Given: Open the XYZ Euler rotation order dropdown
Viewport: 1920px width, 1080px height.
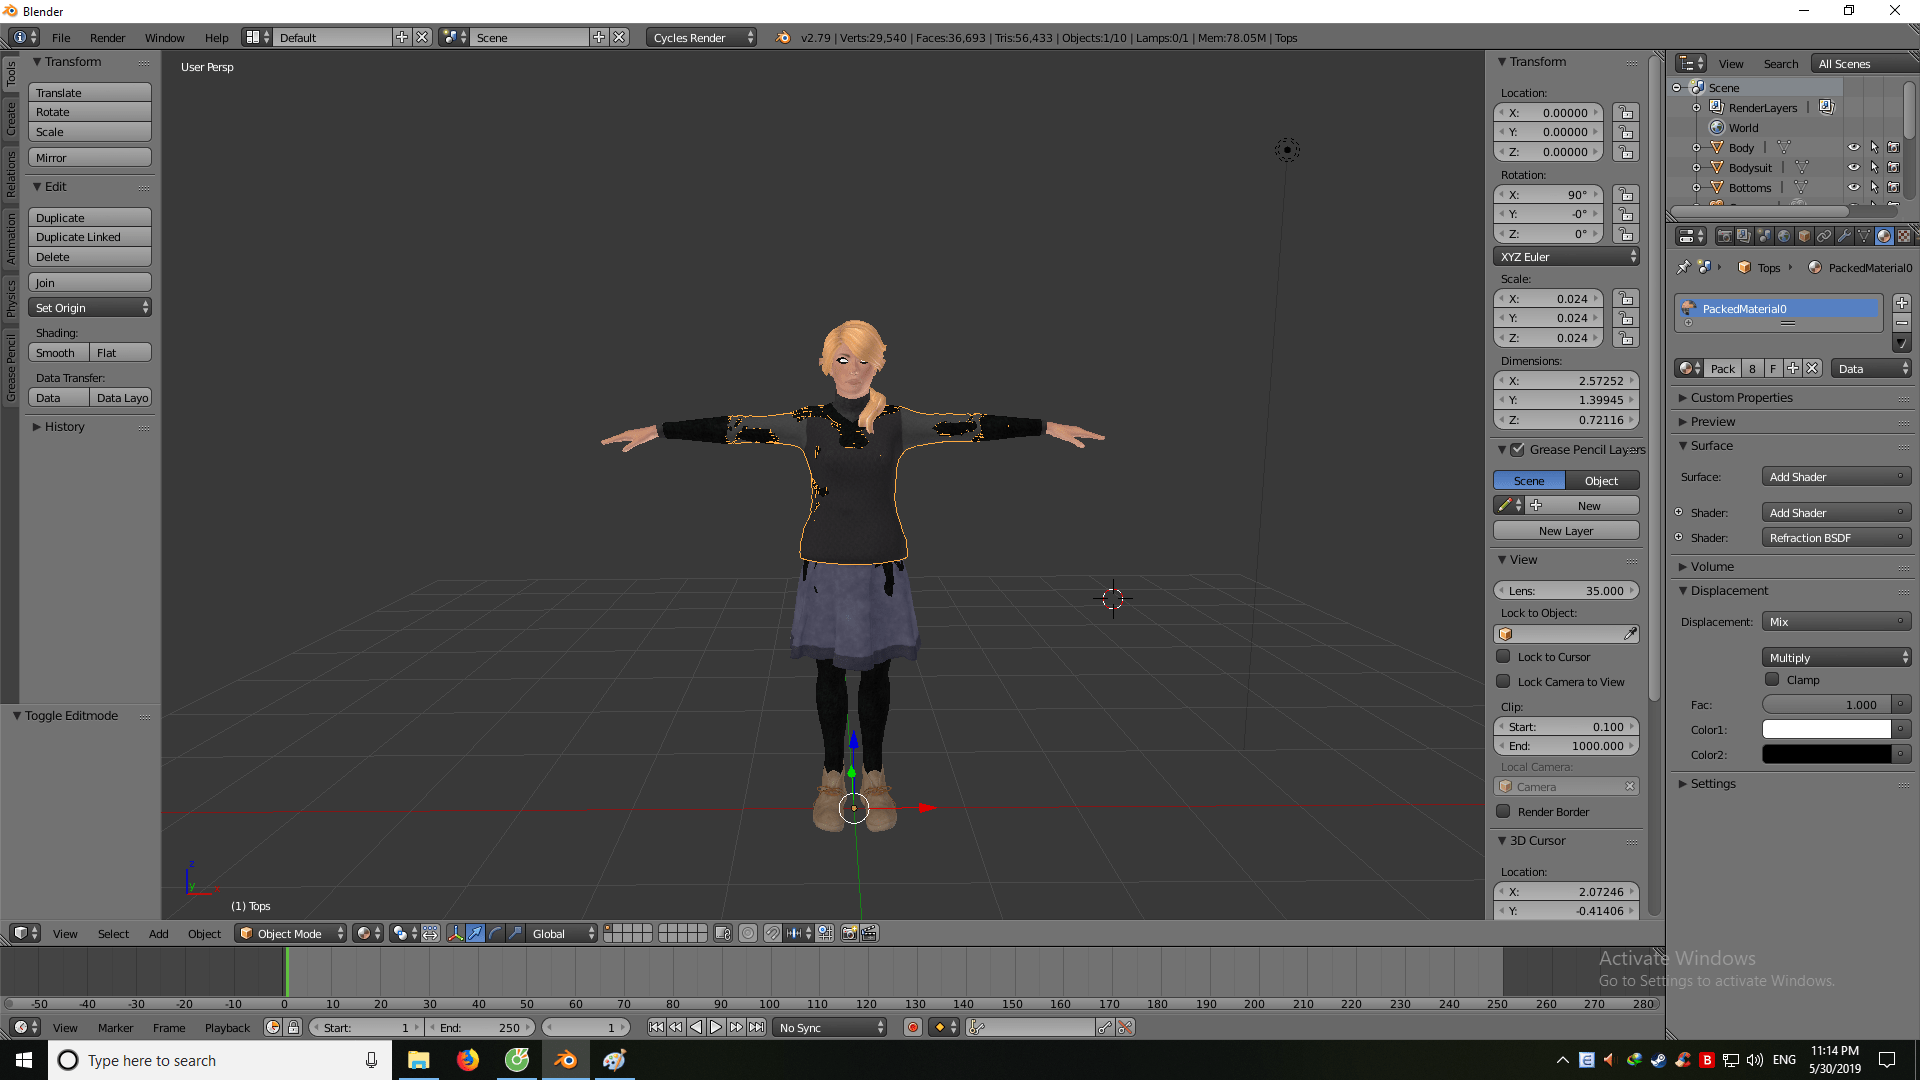Looking at the screenshot, I should pos(1564,256).
